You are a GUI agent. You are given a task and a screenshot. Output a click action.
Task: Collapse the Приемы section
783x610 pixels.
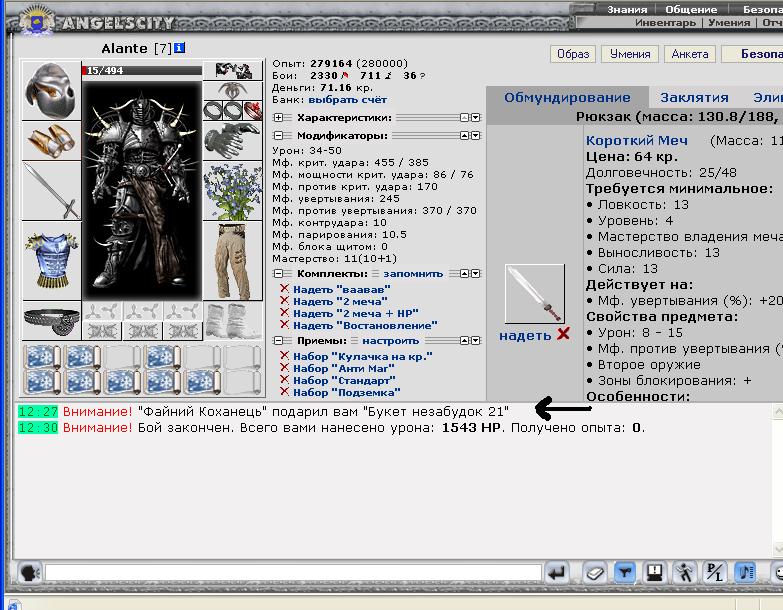(278, 340)
